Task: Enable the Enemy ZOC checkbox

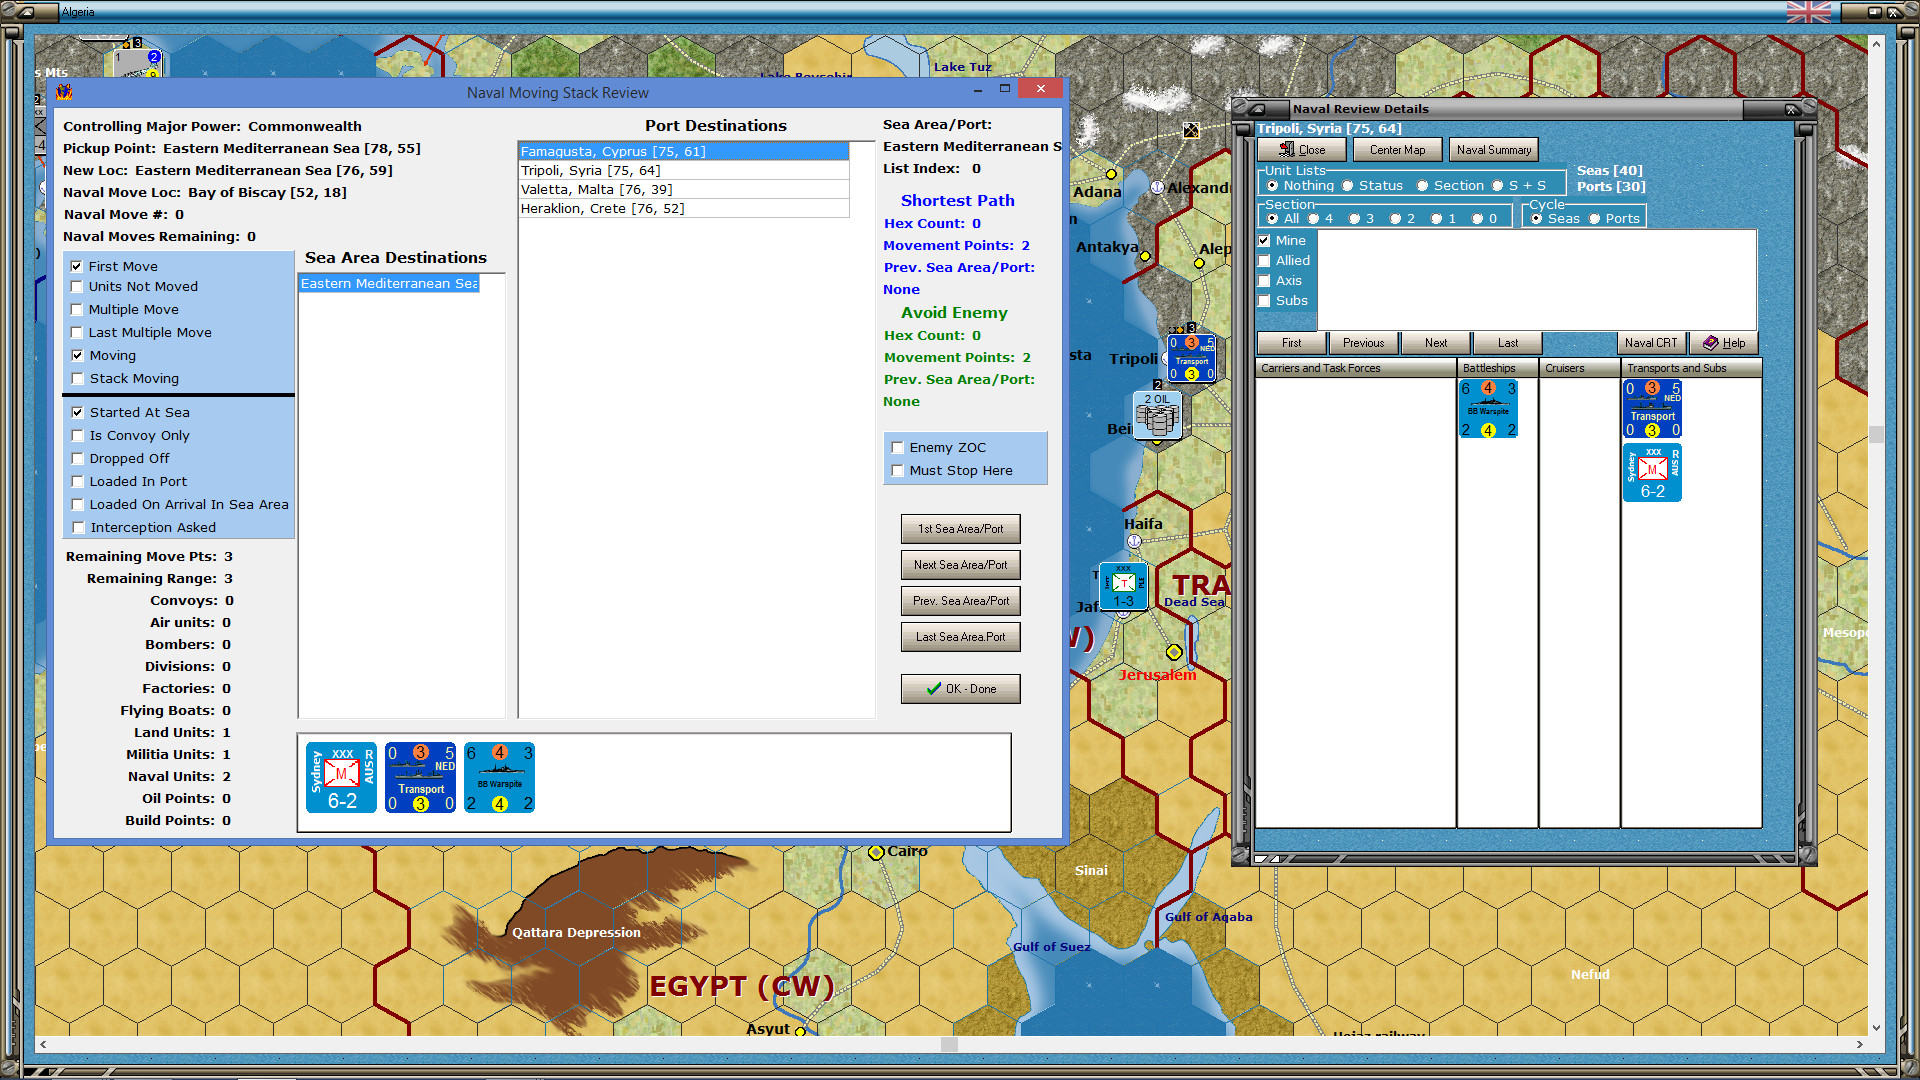Action: (x=897, y=448)
